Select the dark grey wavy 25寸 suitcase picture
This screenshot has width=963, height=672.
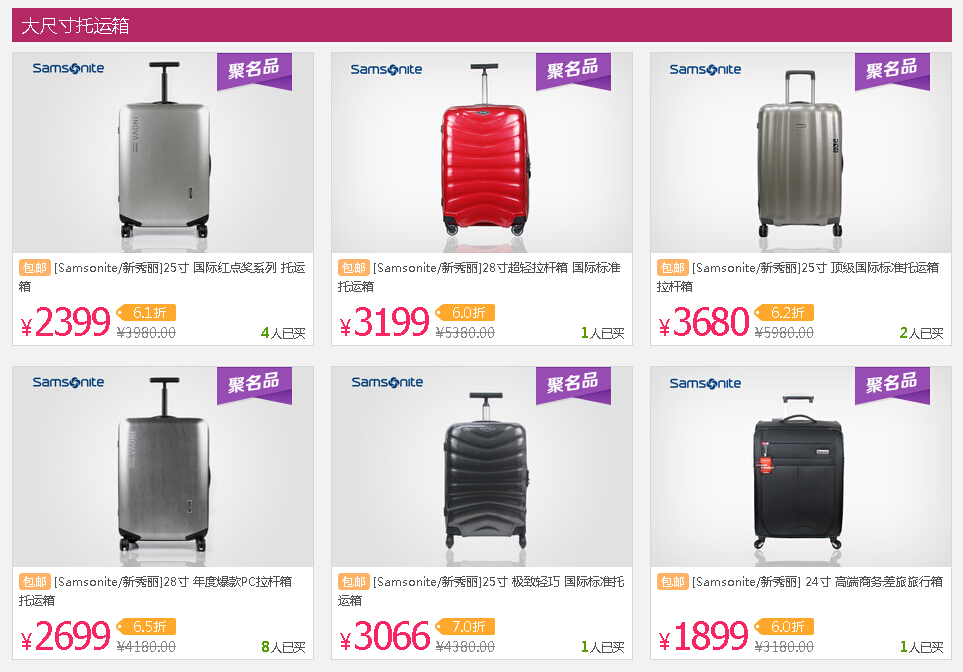click(482, 467)
